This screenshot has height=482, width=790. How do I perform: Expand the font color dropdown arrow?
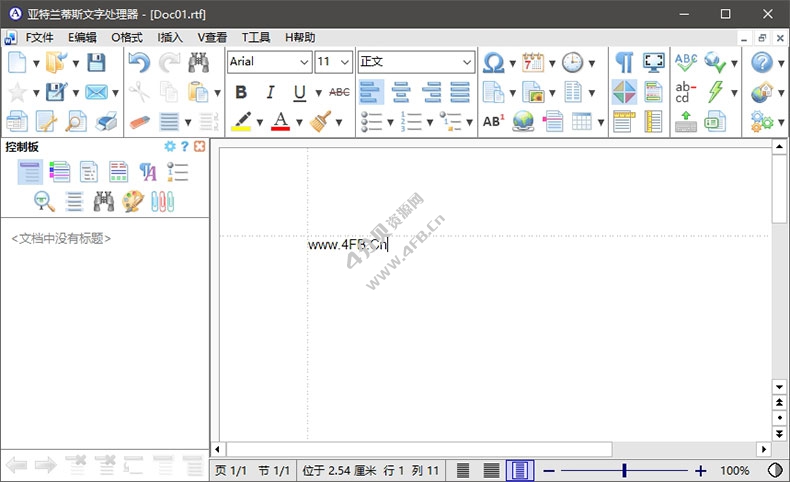coord(299,122)
